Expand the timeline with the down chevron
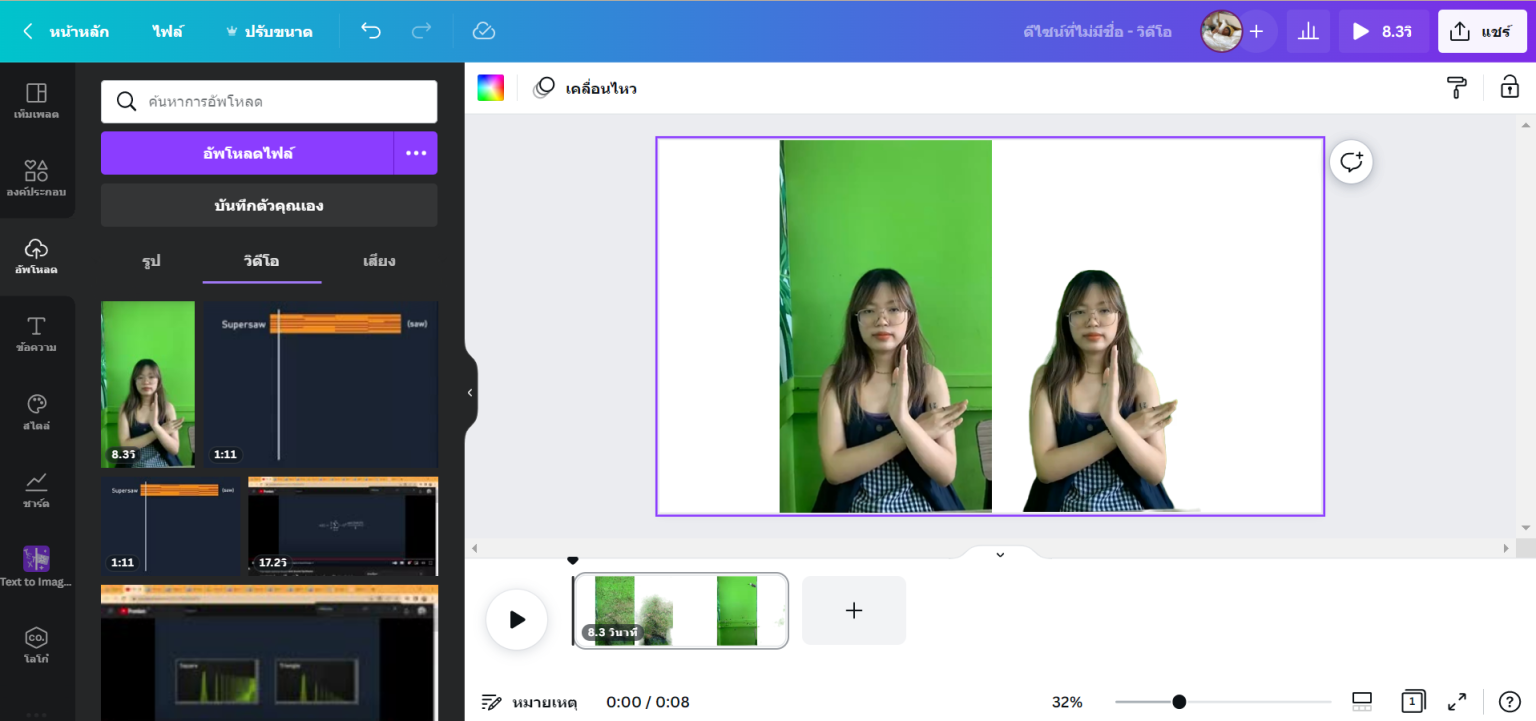 (x=999, y=553)
